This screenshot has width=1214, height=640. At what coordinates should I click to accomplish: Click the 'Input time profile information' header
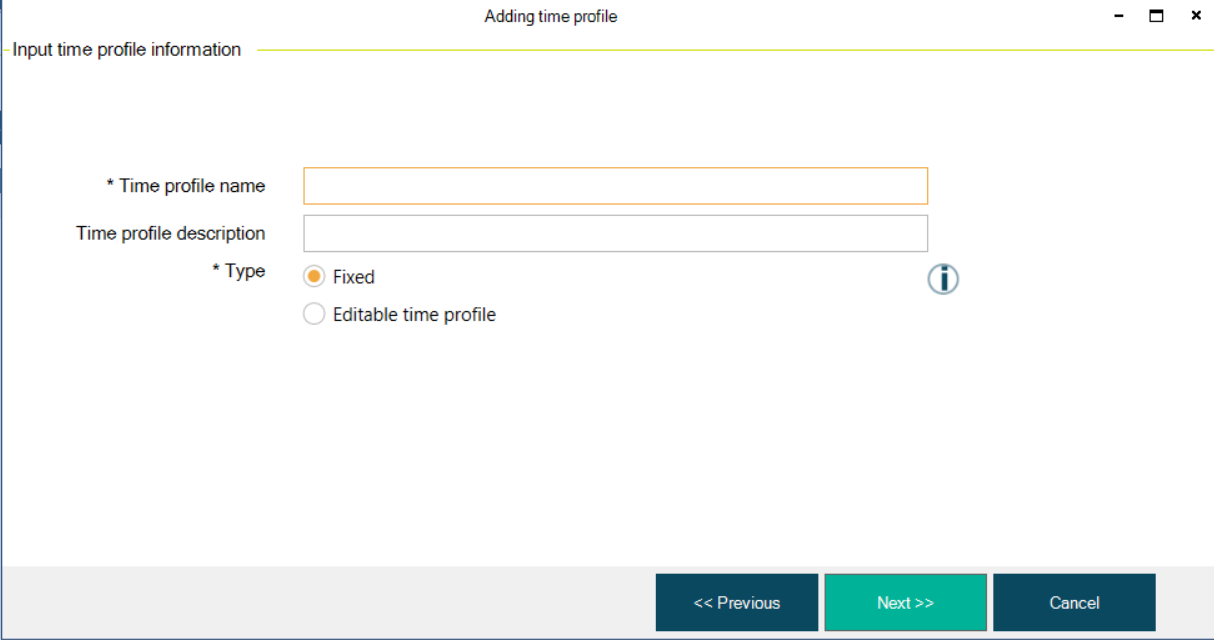coord(127,50)
